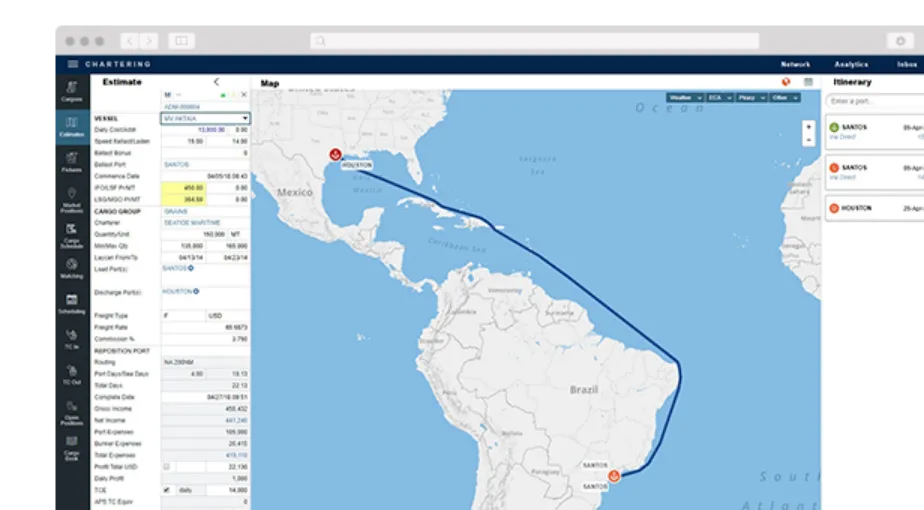Image resolution: width=924 pixels, height=510 pixels.
Task: Open the TC In sidebar section
Action: [x=72, y=340]
